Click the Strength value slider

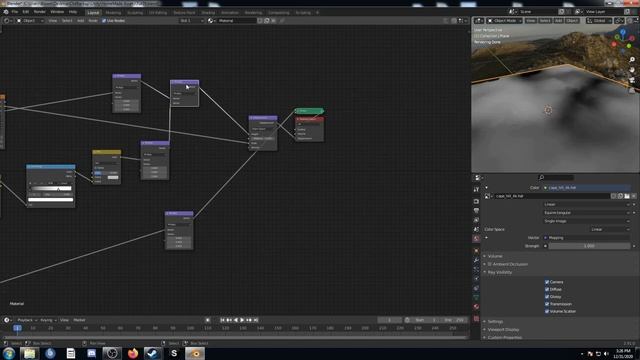click(589, 246)
